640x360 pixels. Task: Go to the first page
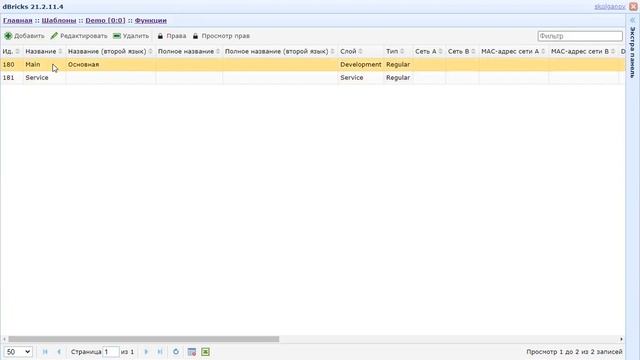coord(45,351)
